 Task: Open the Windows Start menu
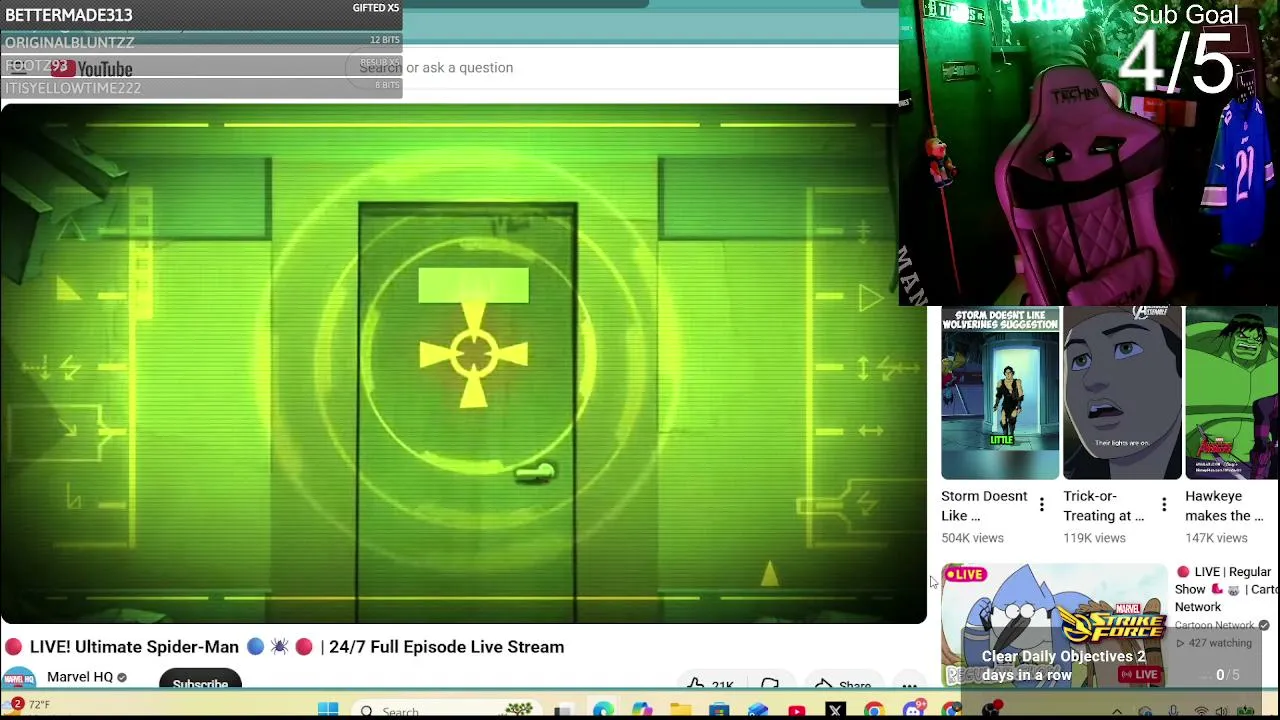click(328, 710)
